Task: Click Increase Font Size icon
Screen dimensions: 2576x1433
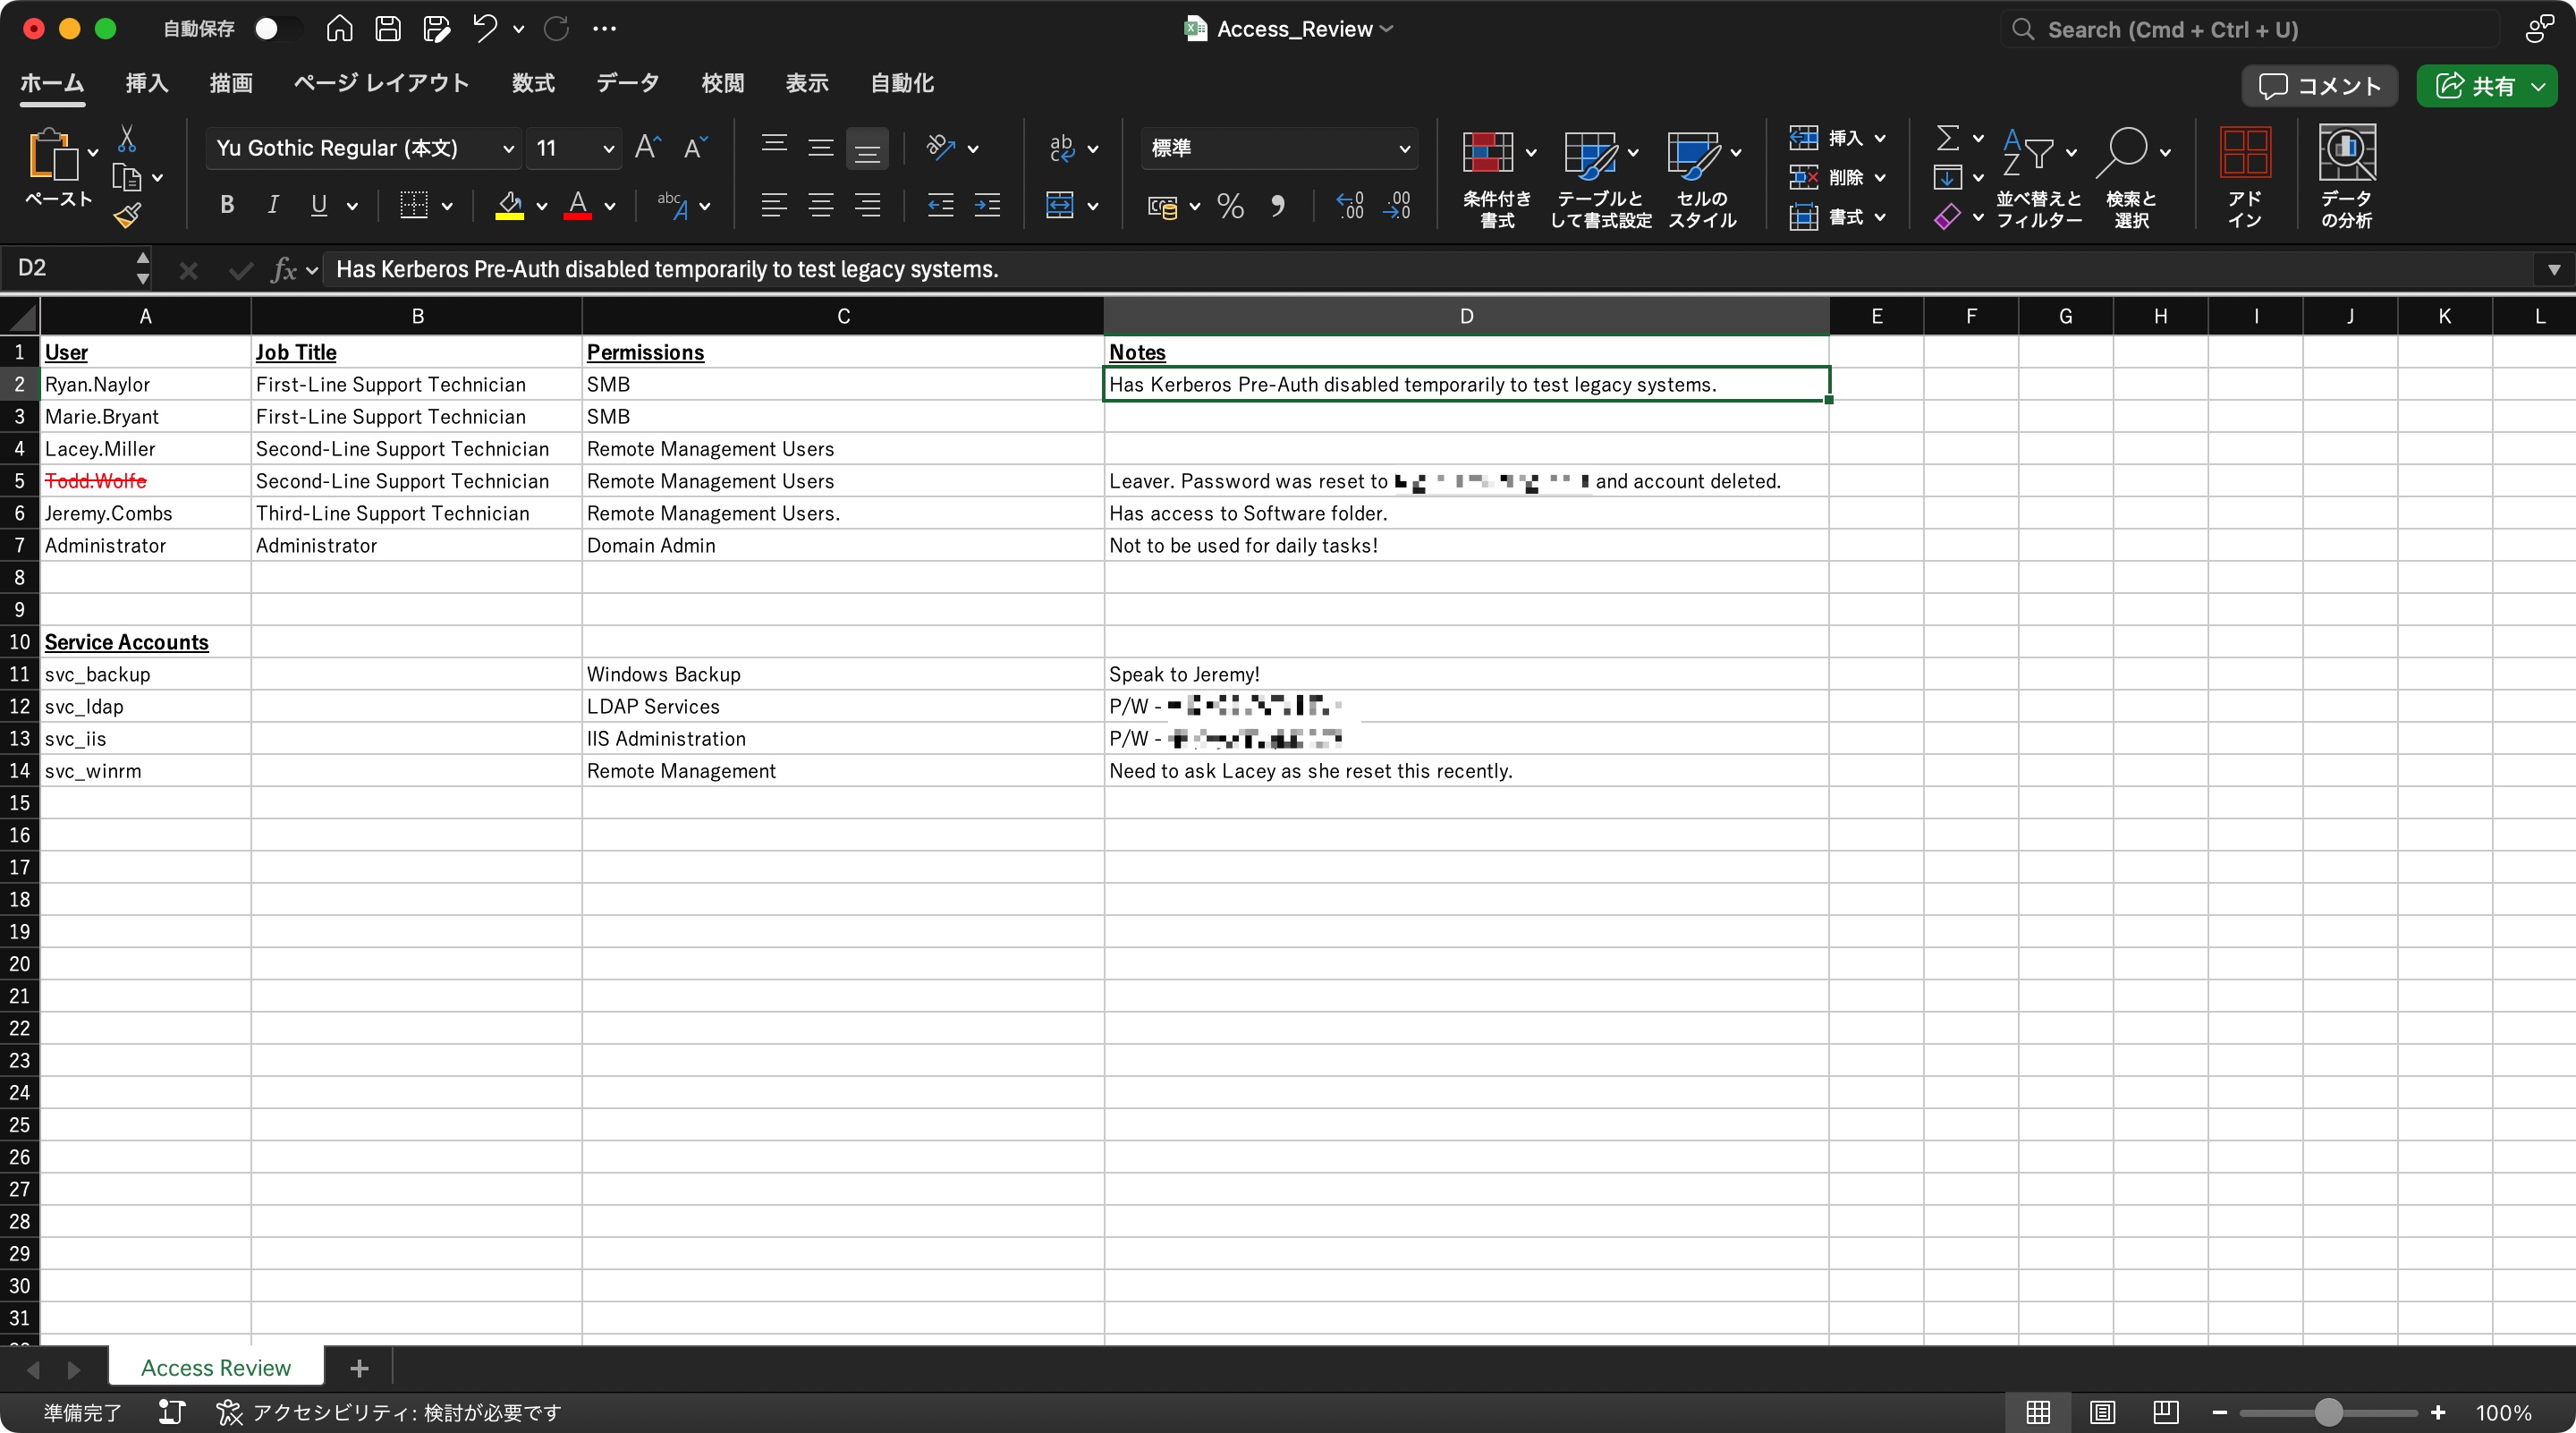Action: click(x=648, y=148)
